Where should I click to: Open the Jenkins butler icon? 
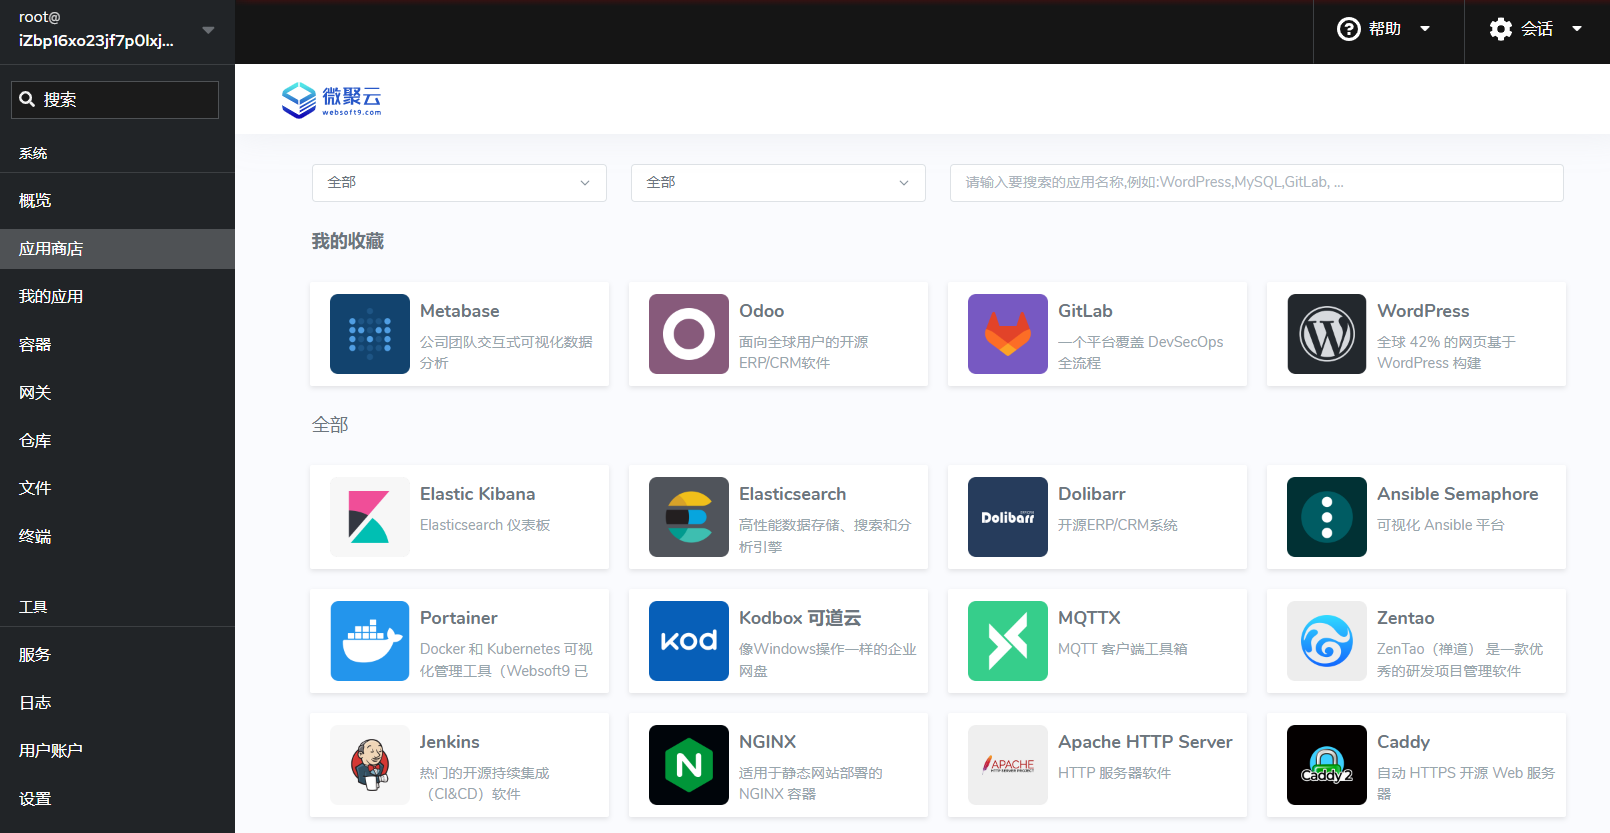369,765
